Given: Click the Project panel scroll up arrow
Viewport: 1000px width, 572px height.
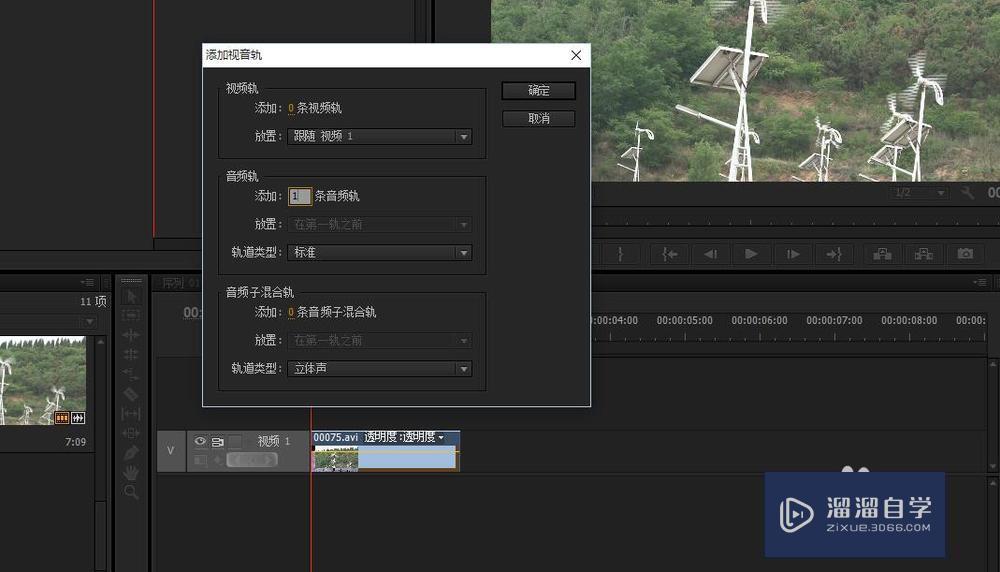Looking at the screenshot, I should [100, 342].
